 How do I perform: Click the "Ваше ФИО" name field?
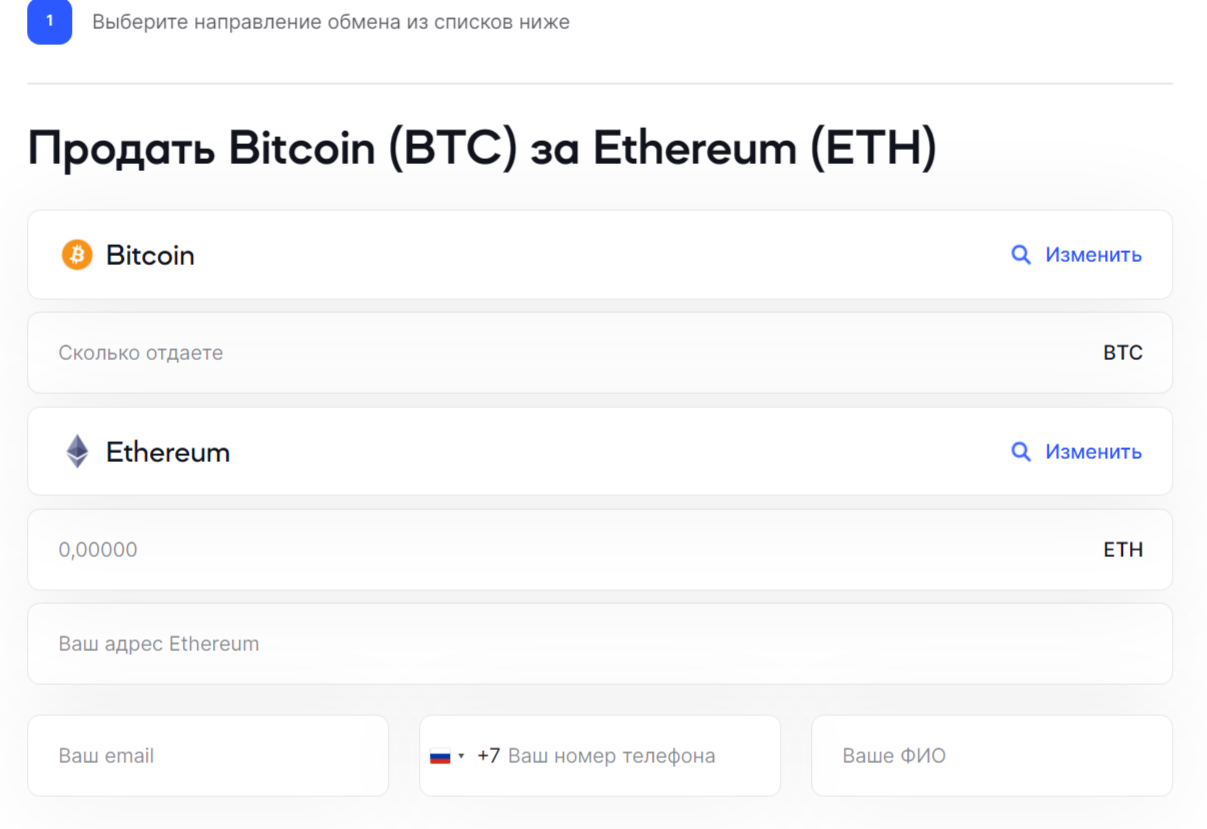tap(991, 756)
